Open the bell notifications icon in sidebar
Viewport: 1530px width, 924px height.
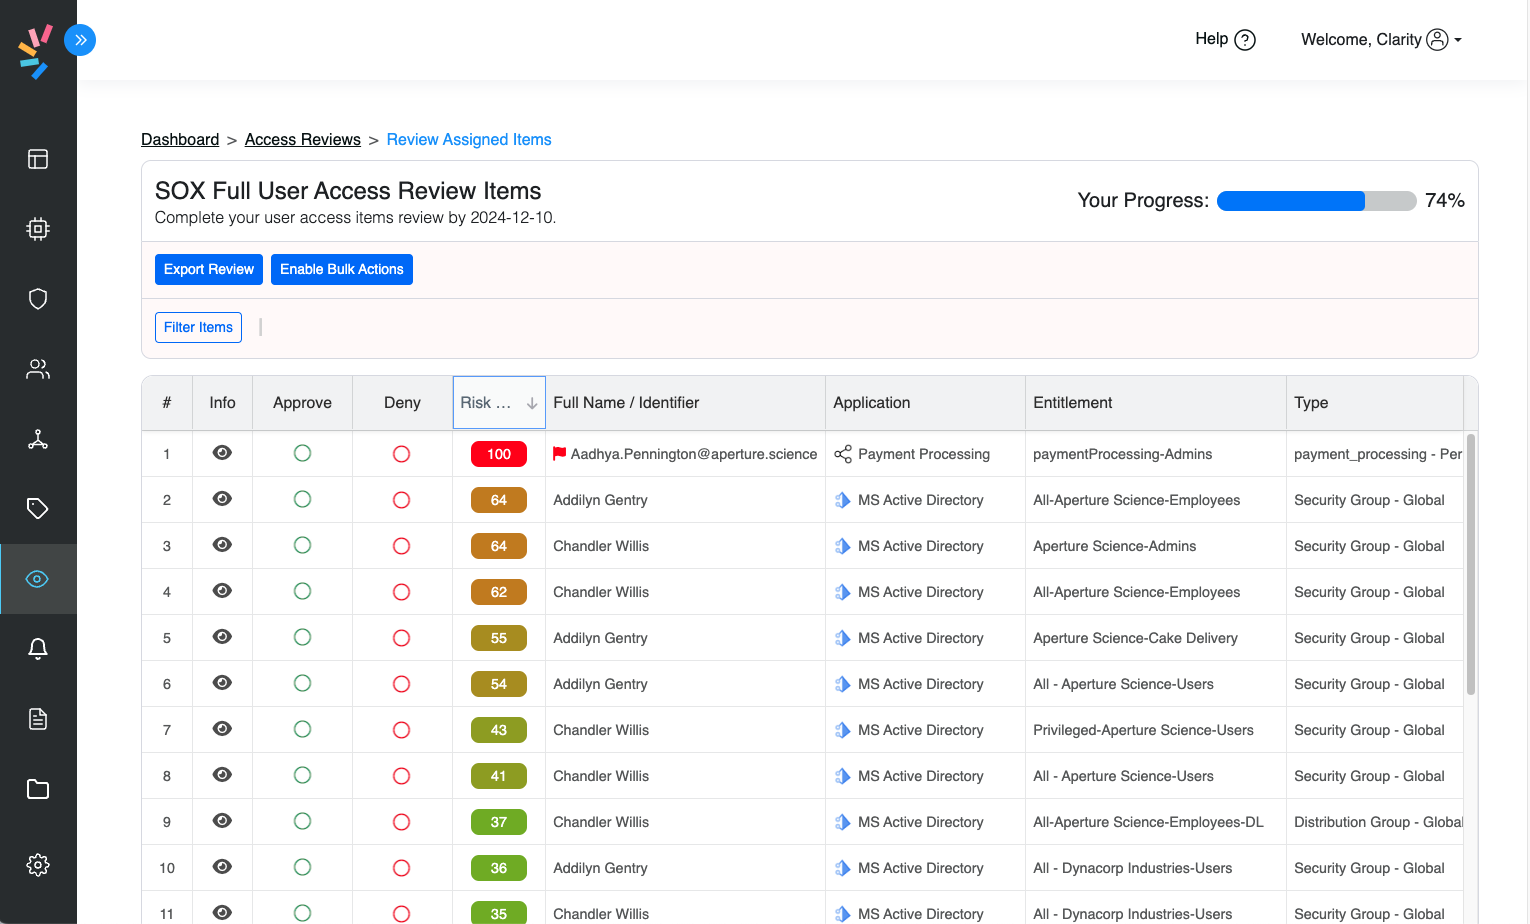pyautogui.click(x=38, y=649)
